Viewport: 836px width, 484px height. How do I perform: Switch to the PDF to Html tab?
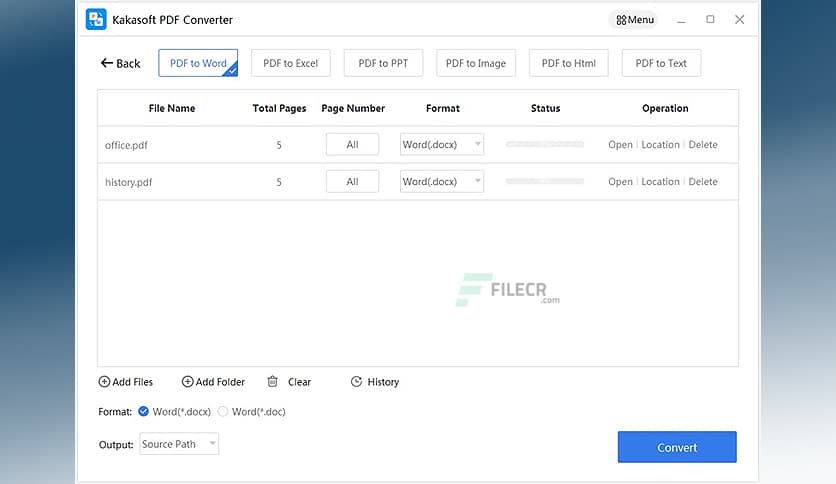[569, 63]
